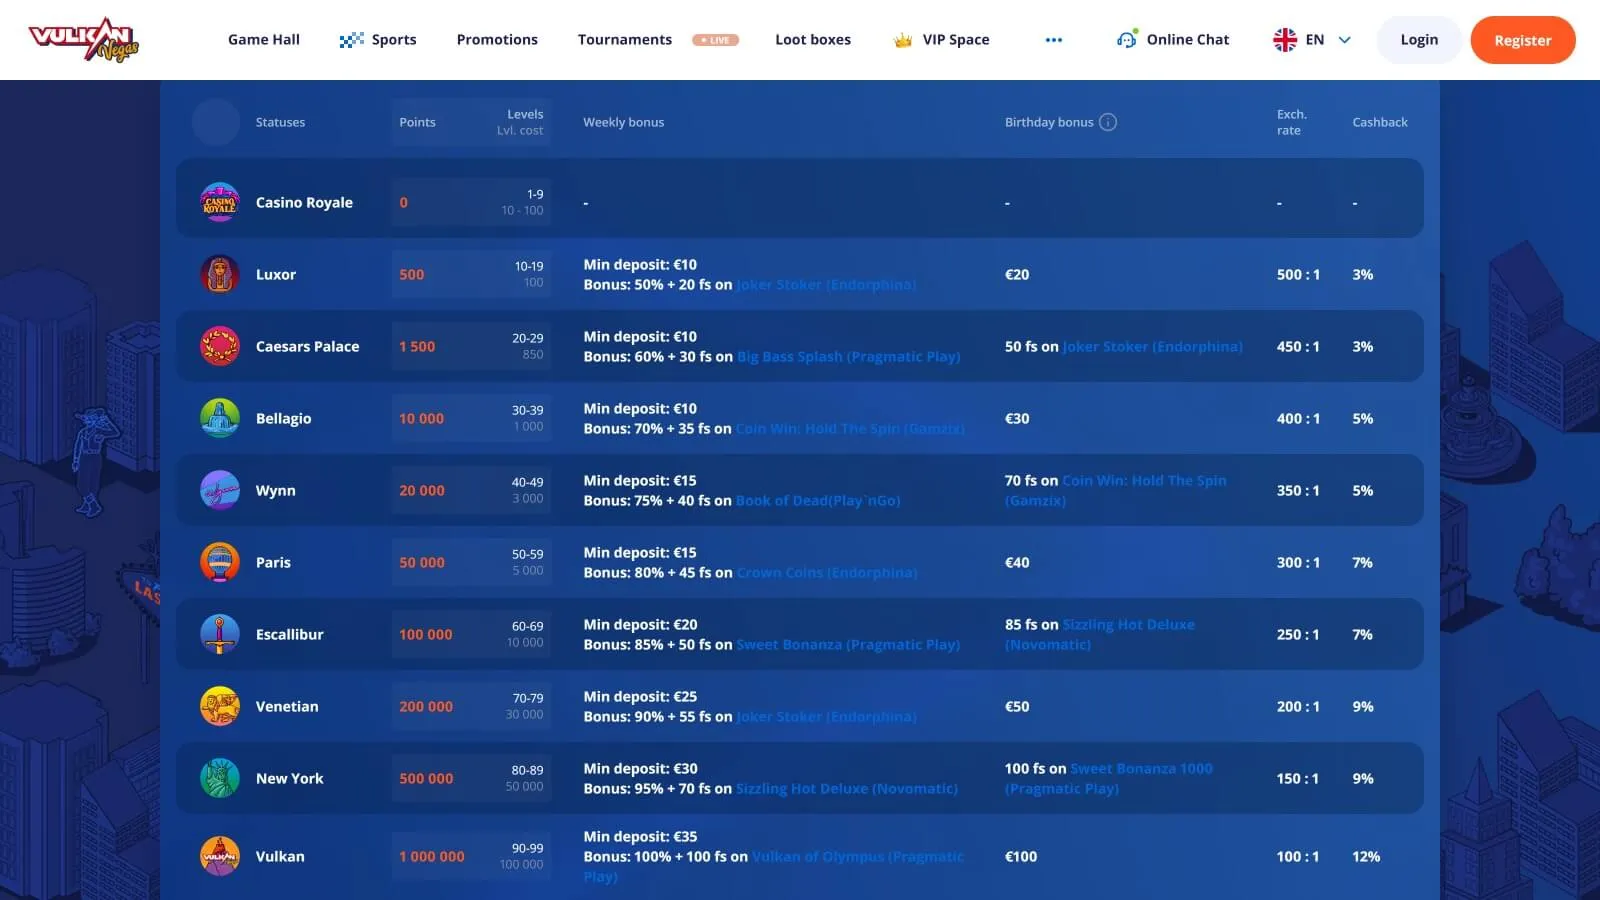This screenshot has height=900, width=1600.
Task: Click the Paris balloon status icon
Action: coord(220,562)
